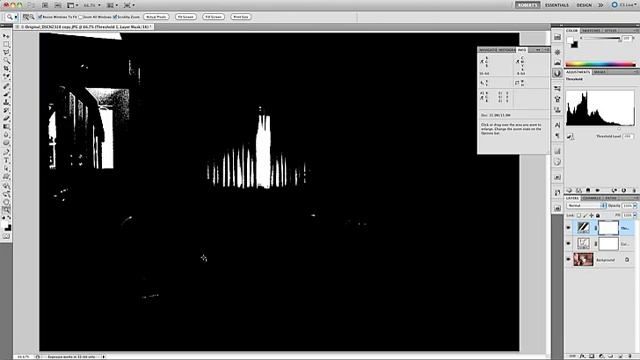Screen dimensions: 640x360
Task: Select the Original_DSCN copy.JPG document tab
Action: (x=84, y=27)
